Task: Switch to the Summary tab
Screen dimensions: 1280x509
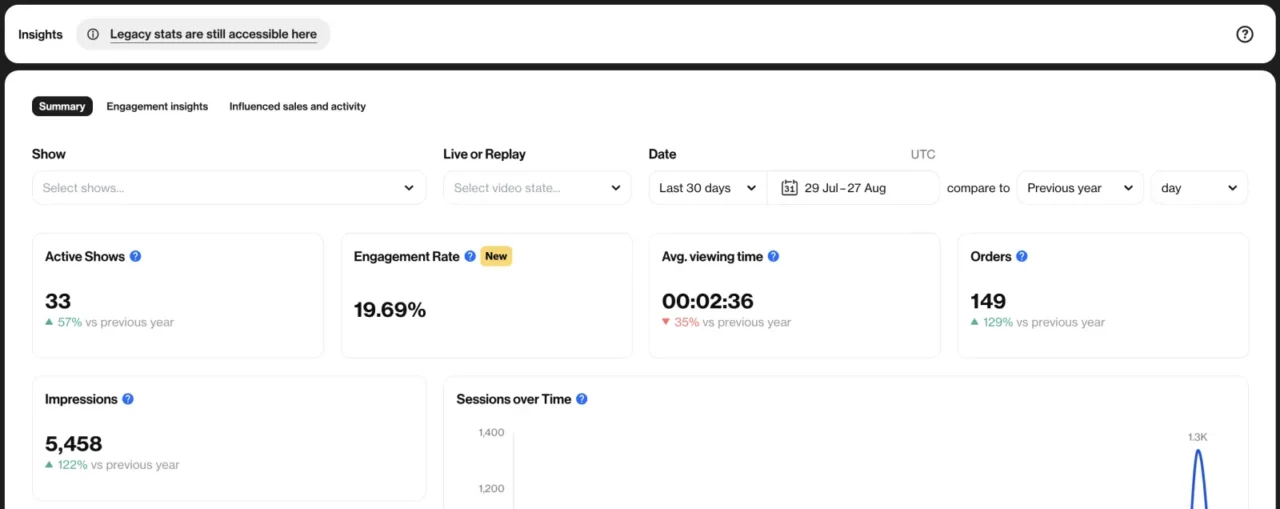Action: pyautogui.click(x=62, y=106)
